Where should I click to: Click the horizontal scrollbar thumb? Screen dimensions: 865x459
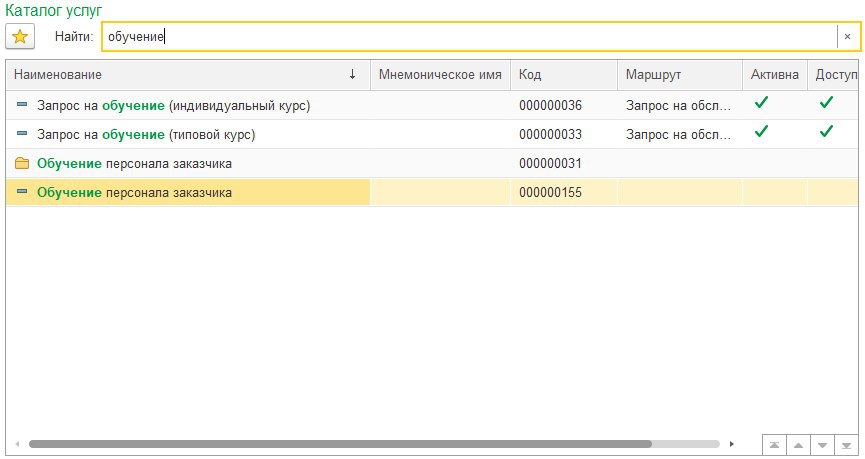[340, 444]
